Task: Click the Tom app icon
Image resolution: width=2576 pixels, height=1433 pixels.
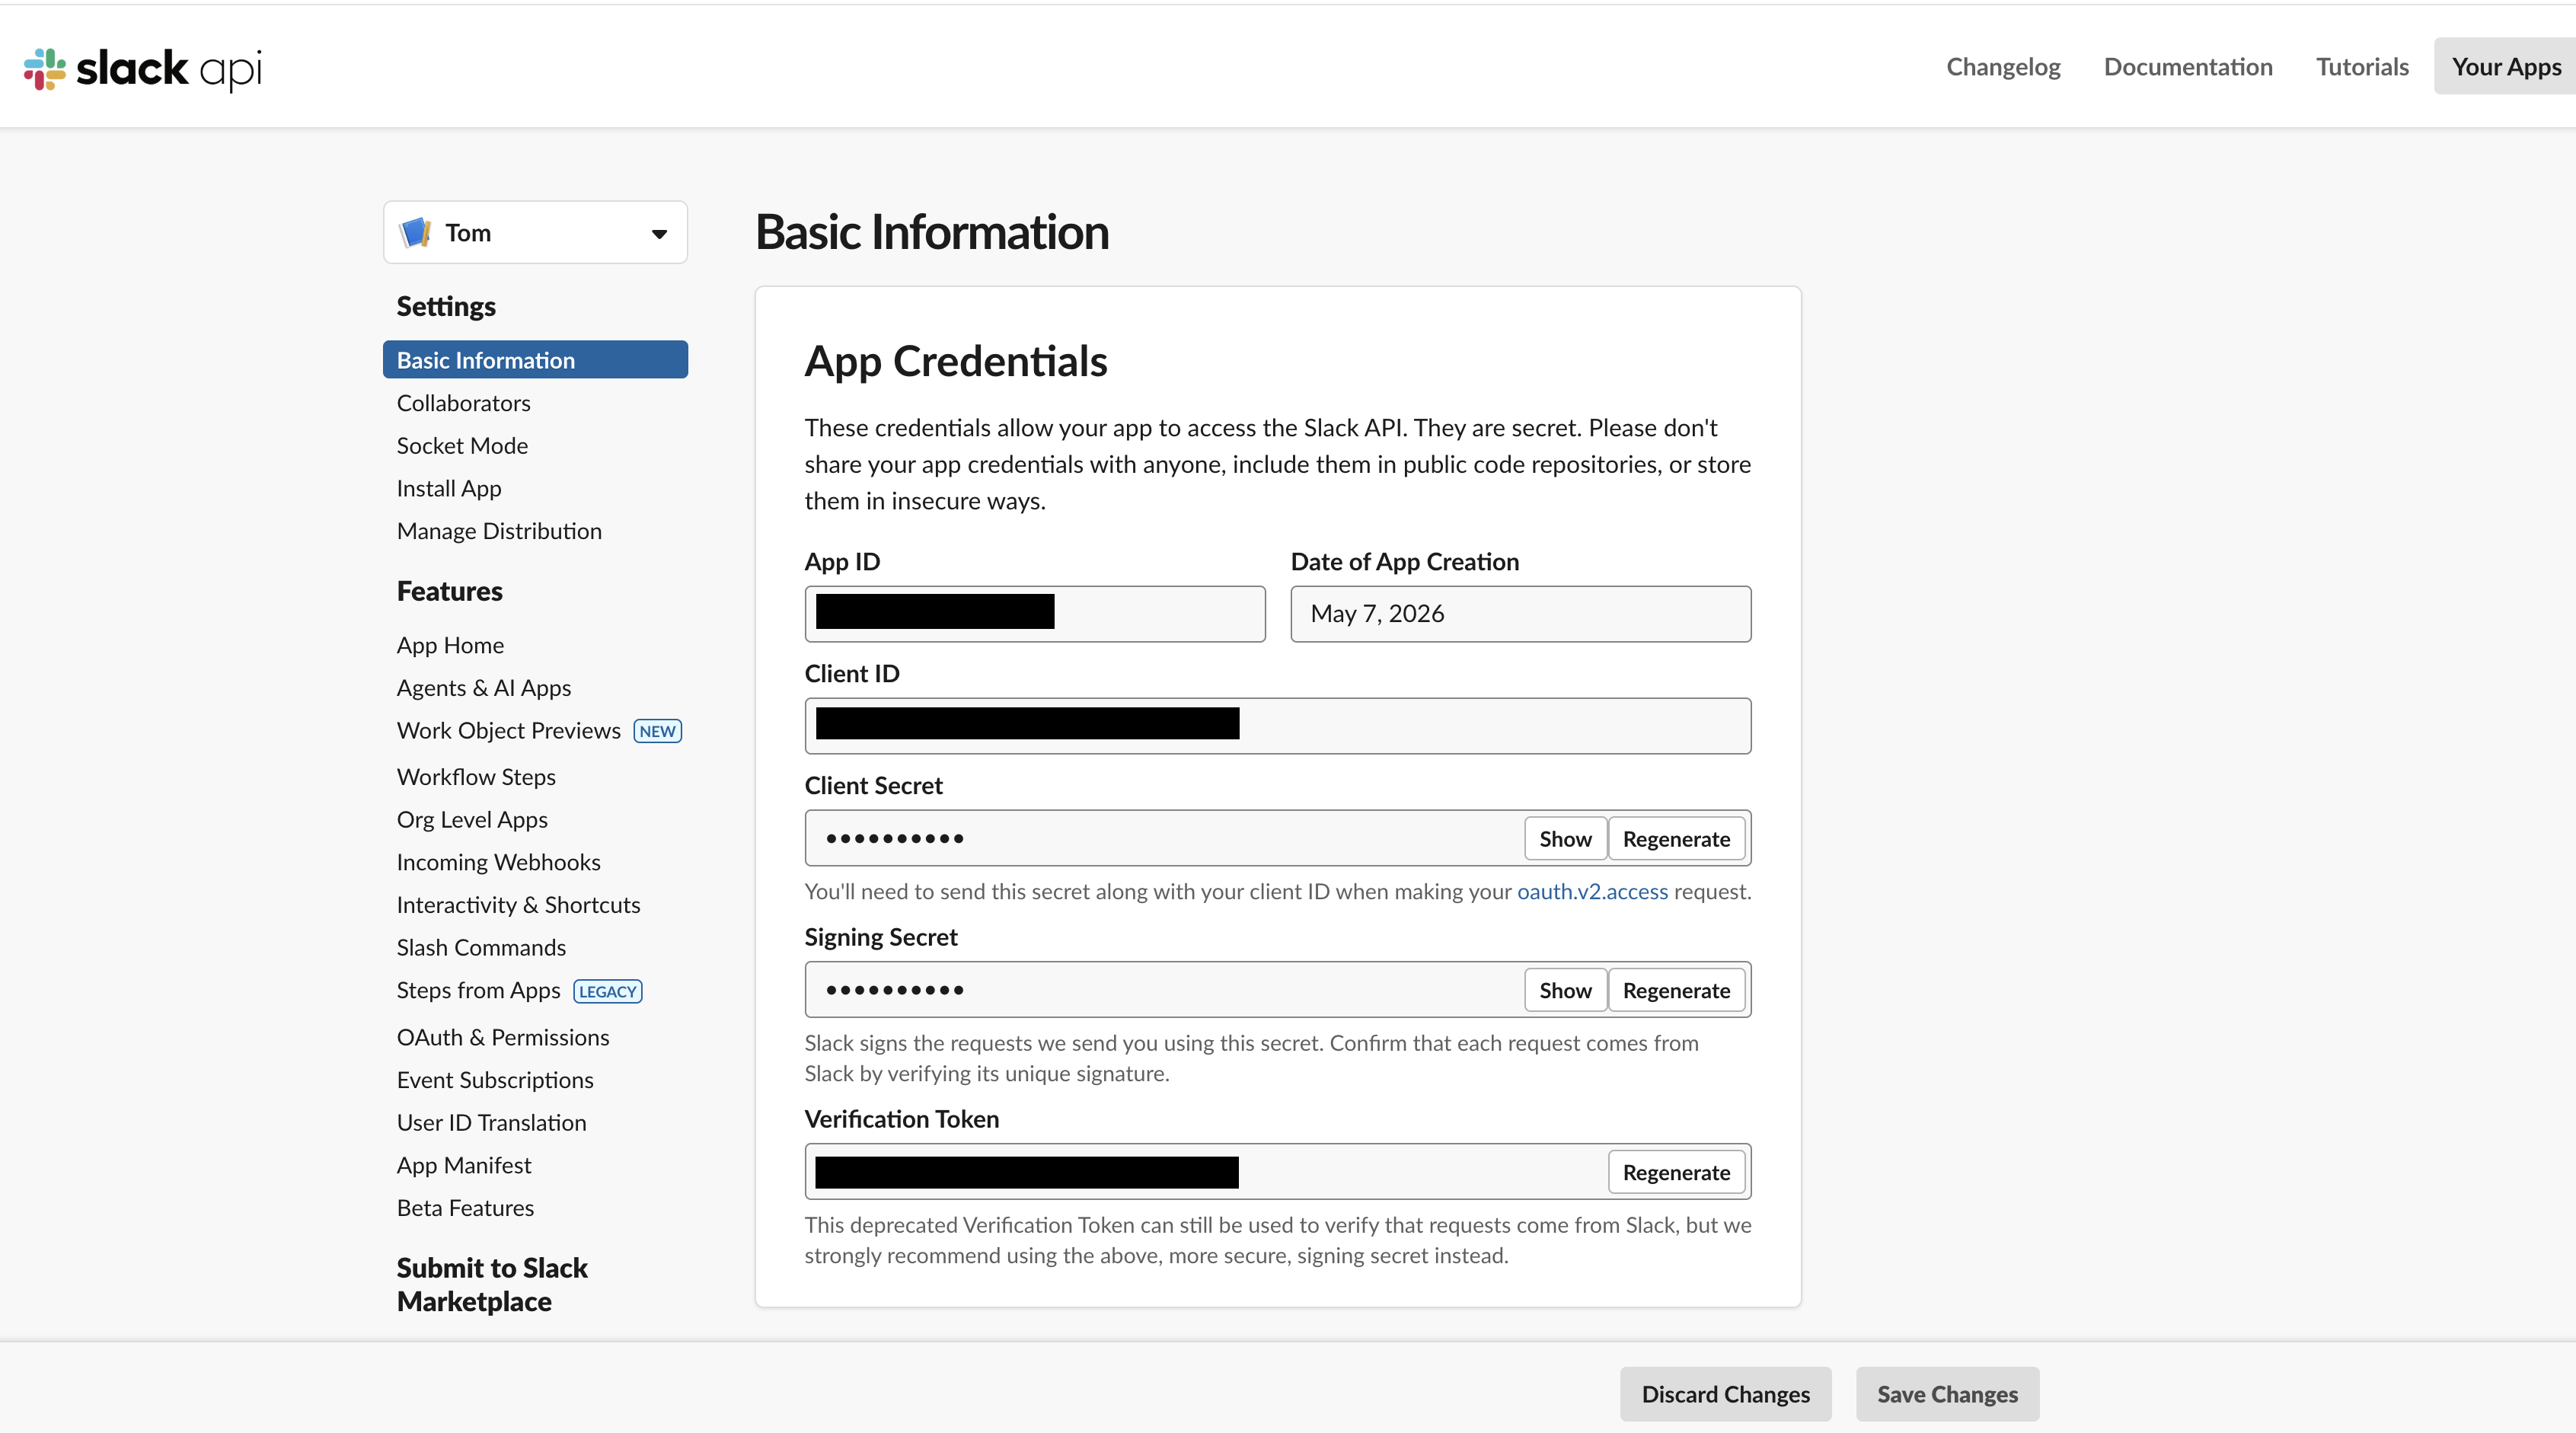Action: pos(415,233)
